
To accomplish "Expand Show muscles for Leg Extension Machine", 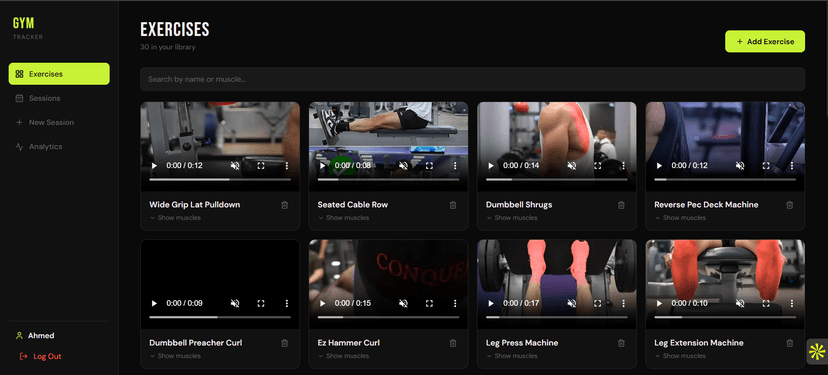I will [681, 356].
